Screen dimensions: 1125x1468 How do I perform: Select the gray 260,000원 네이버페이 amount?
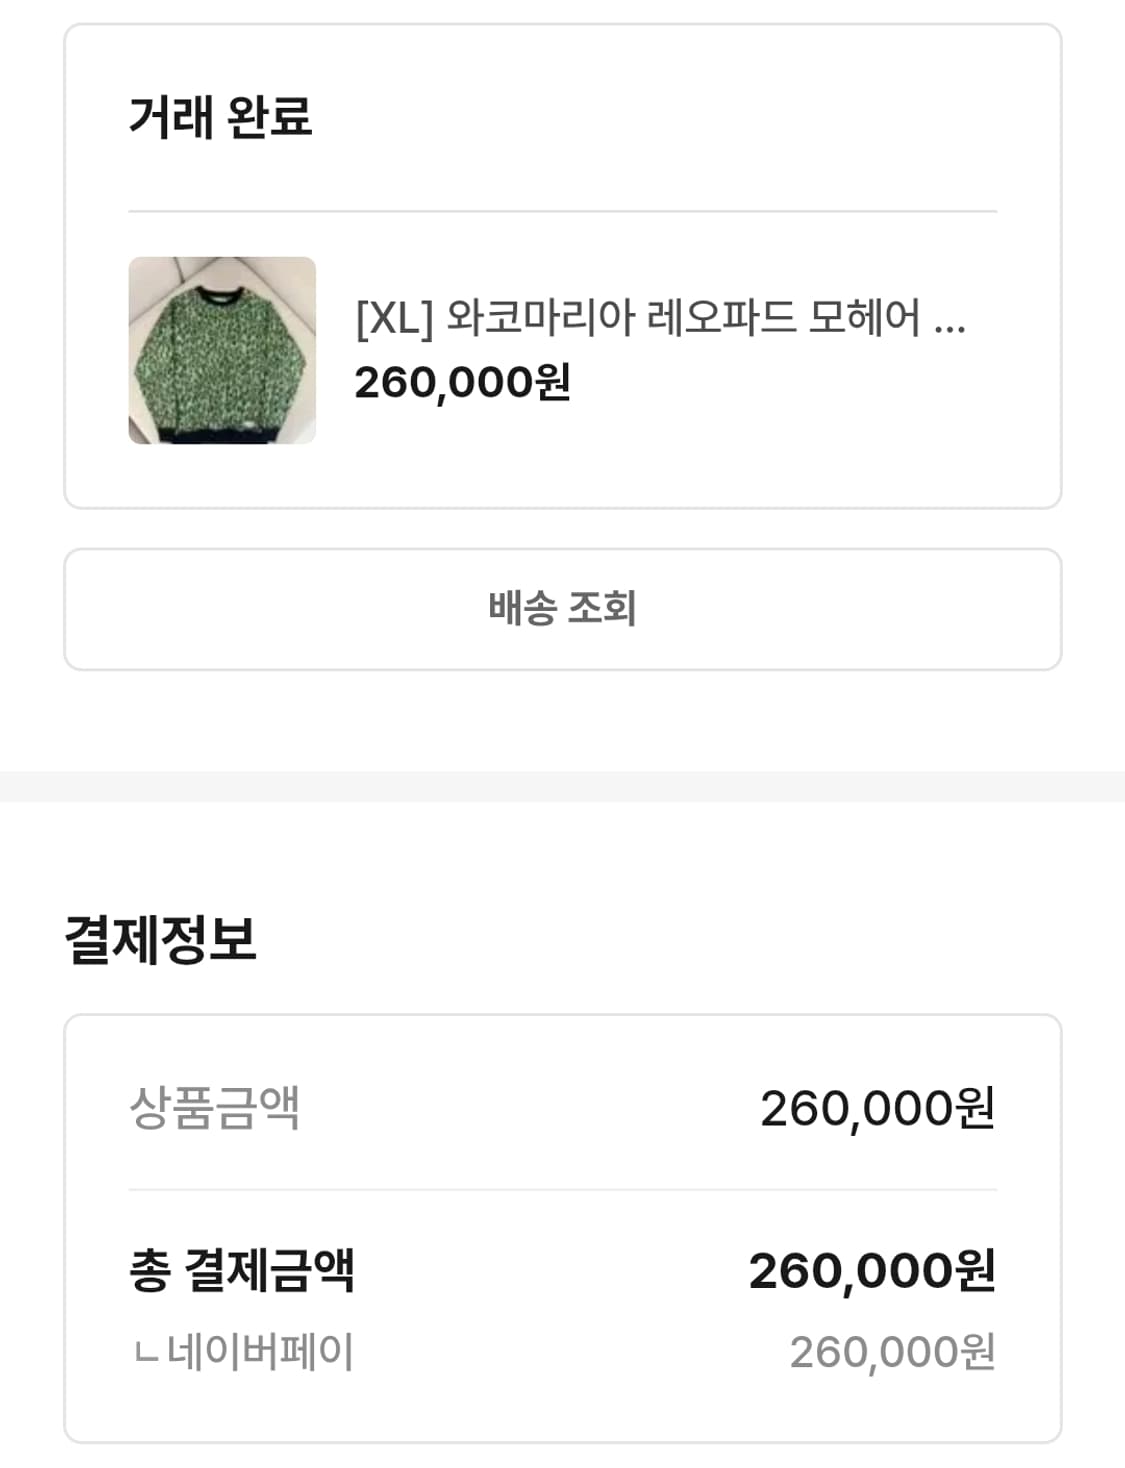point(892,1352)
